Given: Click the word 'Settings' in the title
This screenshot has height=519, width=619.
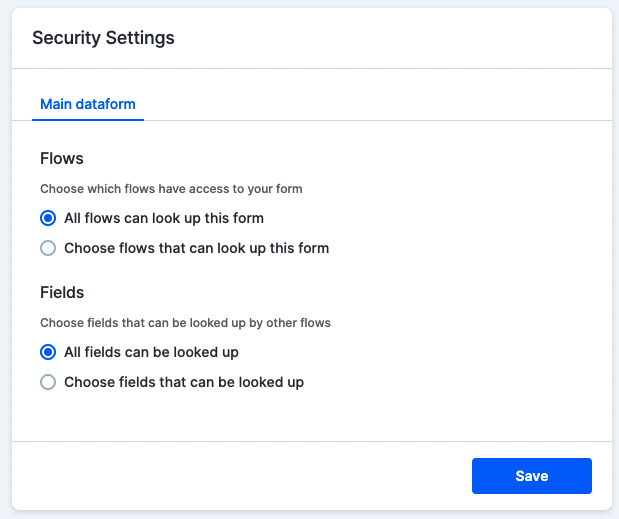Looking at the screenshot, I should tap(142, 38).
